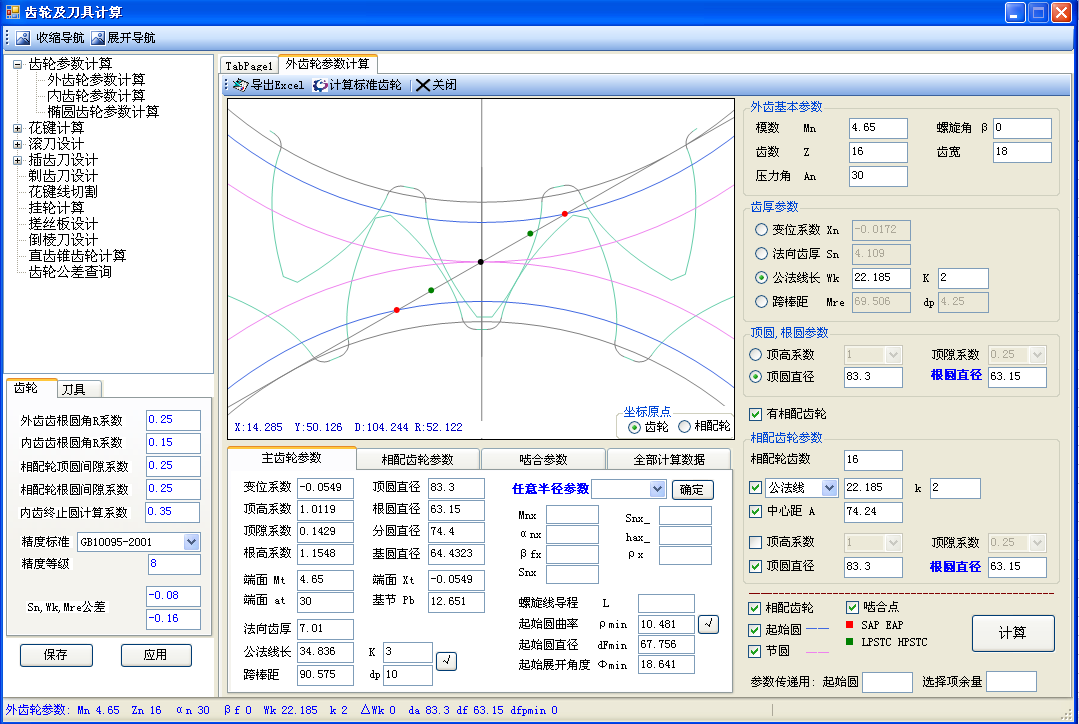Expand the 花键计算 tree node
Screen dimensions: 1079x724
click(18, 128)
